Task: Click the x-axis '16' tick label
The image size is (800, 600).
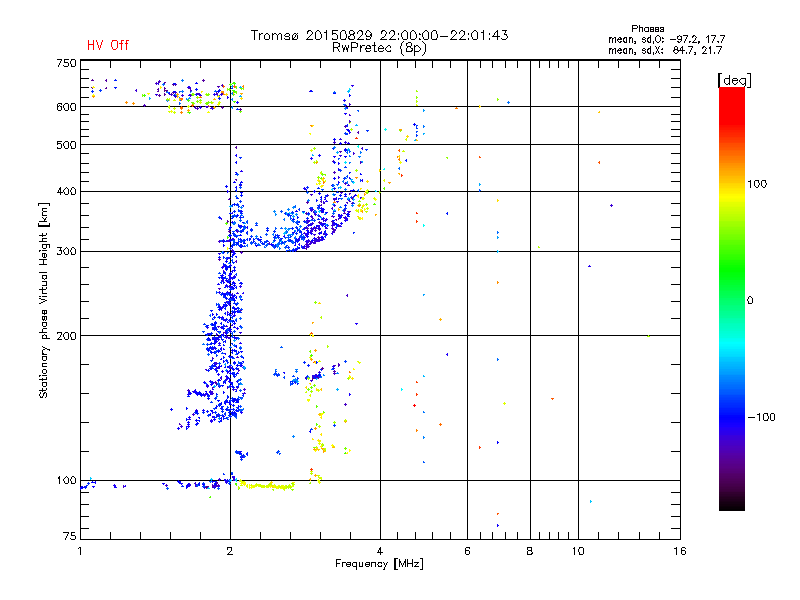Action: click(680, 551)
